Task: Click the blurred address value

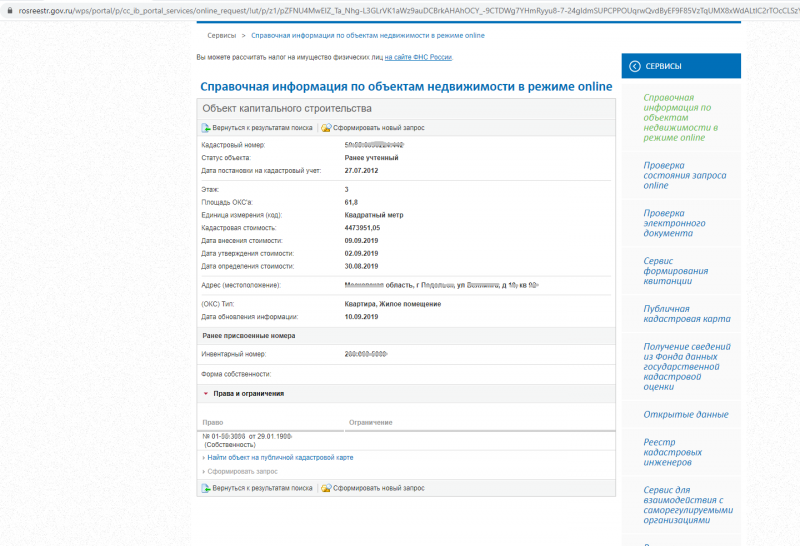Action: (x=441, y=285)
